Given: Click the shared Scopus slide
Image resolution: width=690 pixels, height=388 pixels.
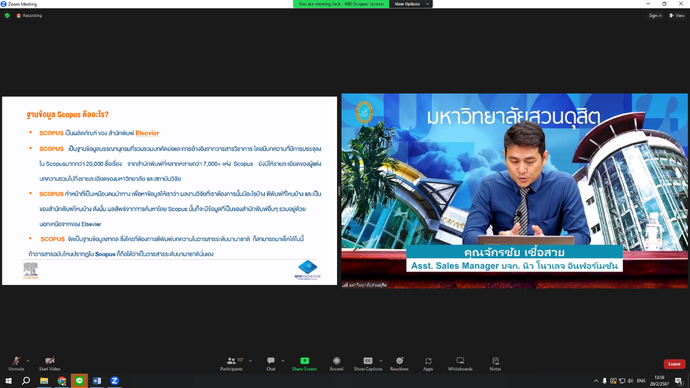Looking at the screenshot, I should pos(169,190).
